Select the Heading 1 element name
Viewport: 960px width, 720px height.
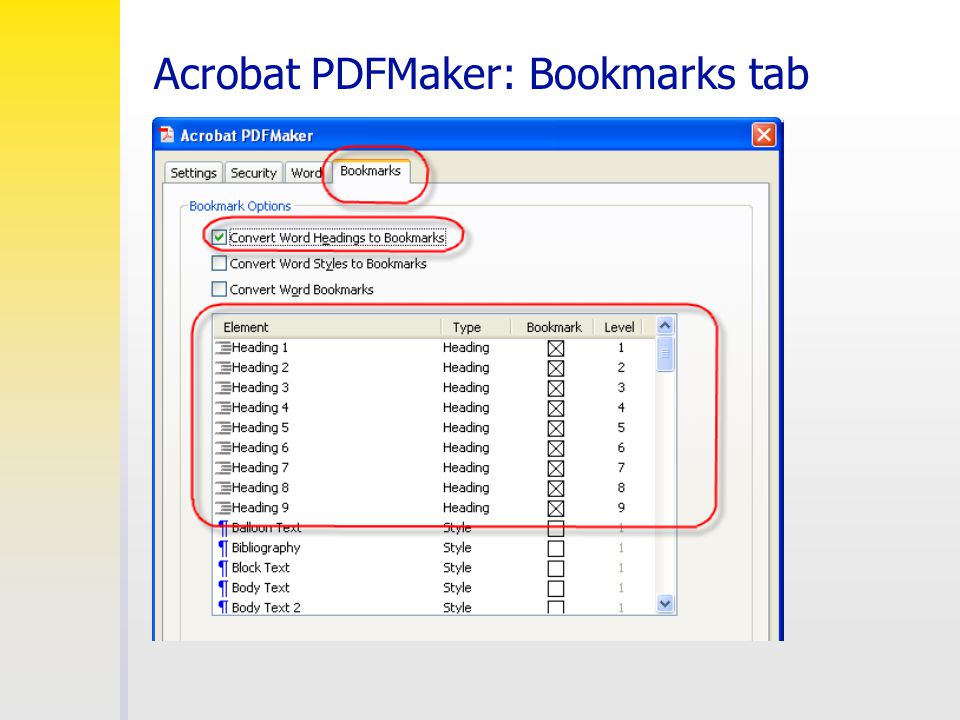[260, 348]
